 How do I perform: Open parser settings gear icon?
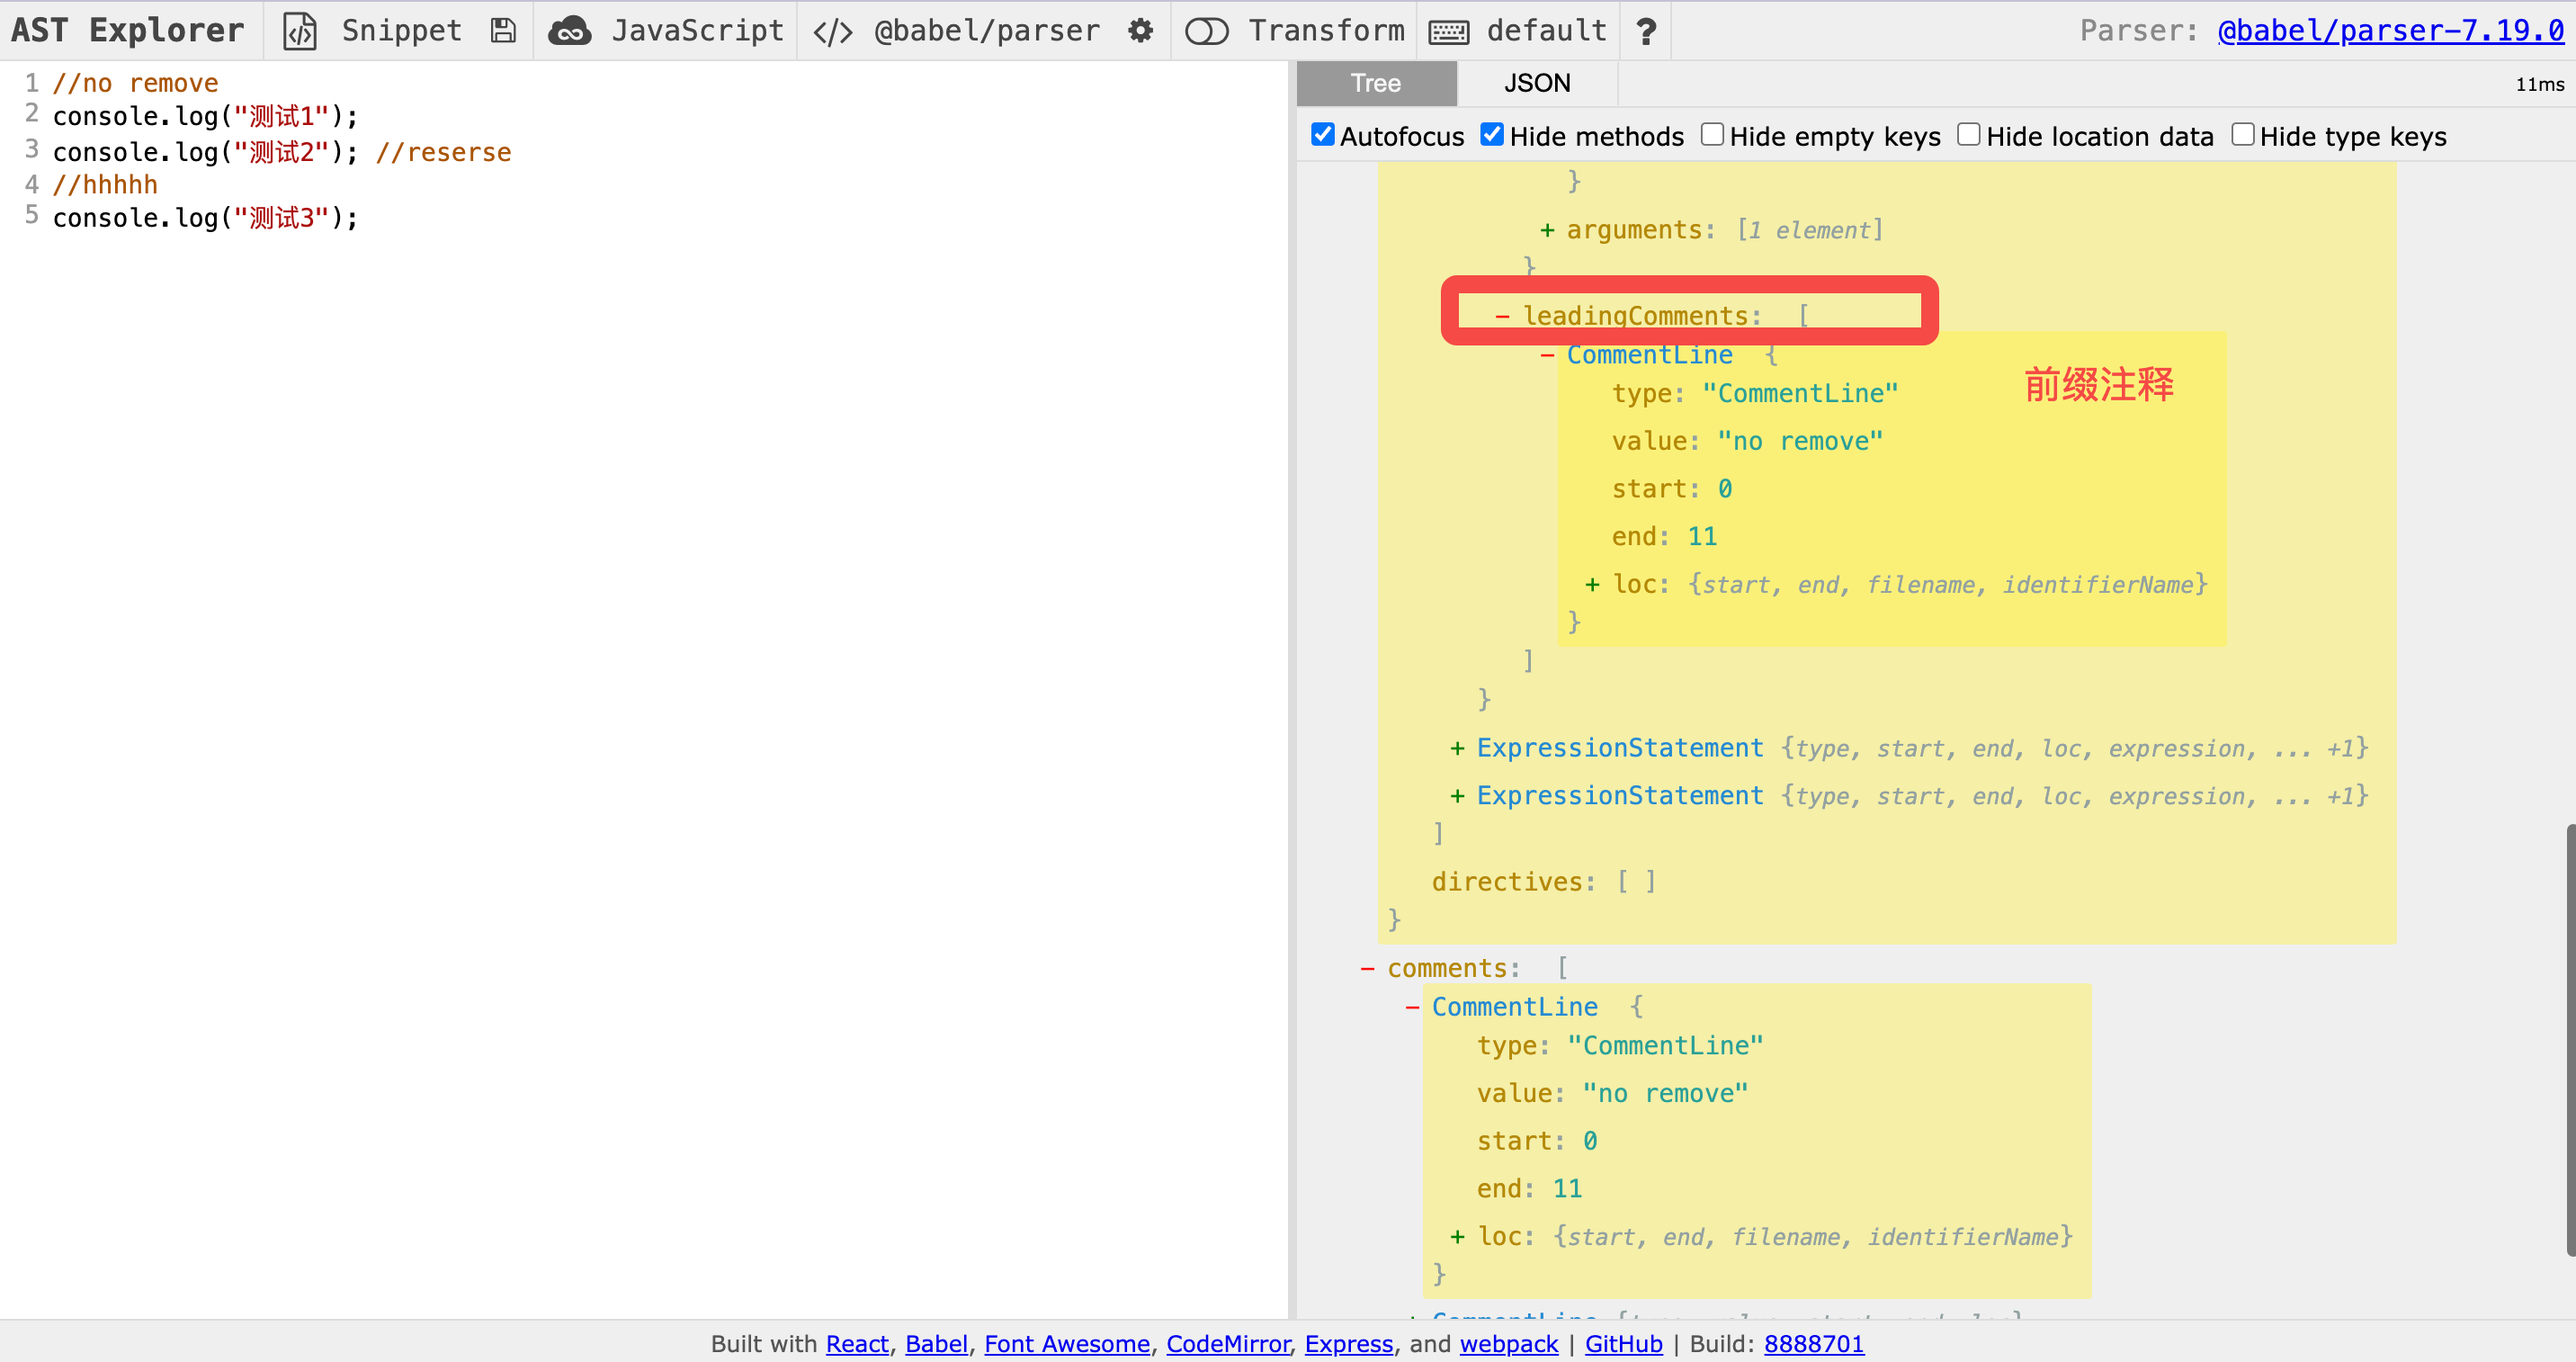pyautogui.click(x=1140, y=31)
